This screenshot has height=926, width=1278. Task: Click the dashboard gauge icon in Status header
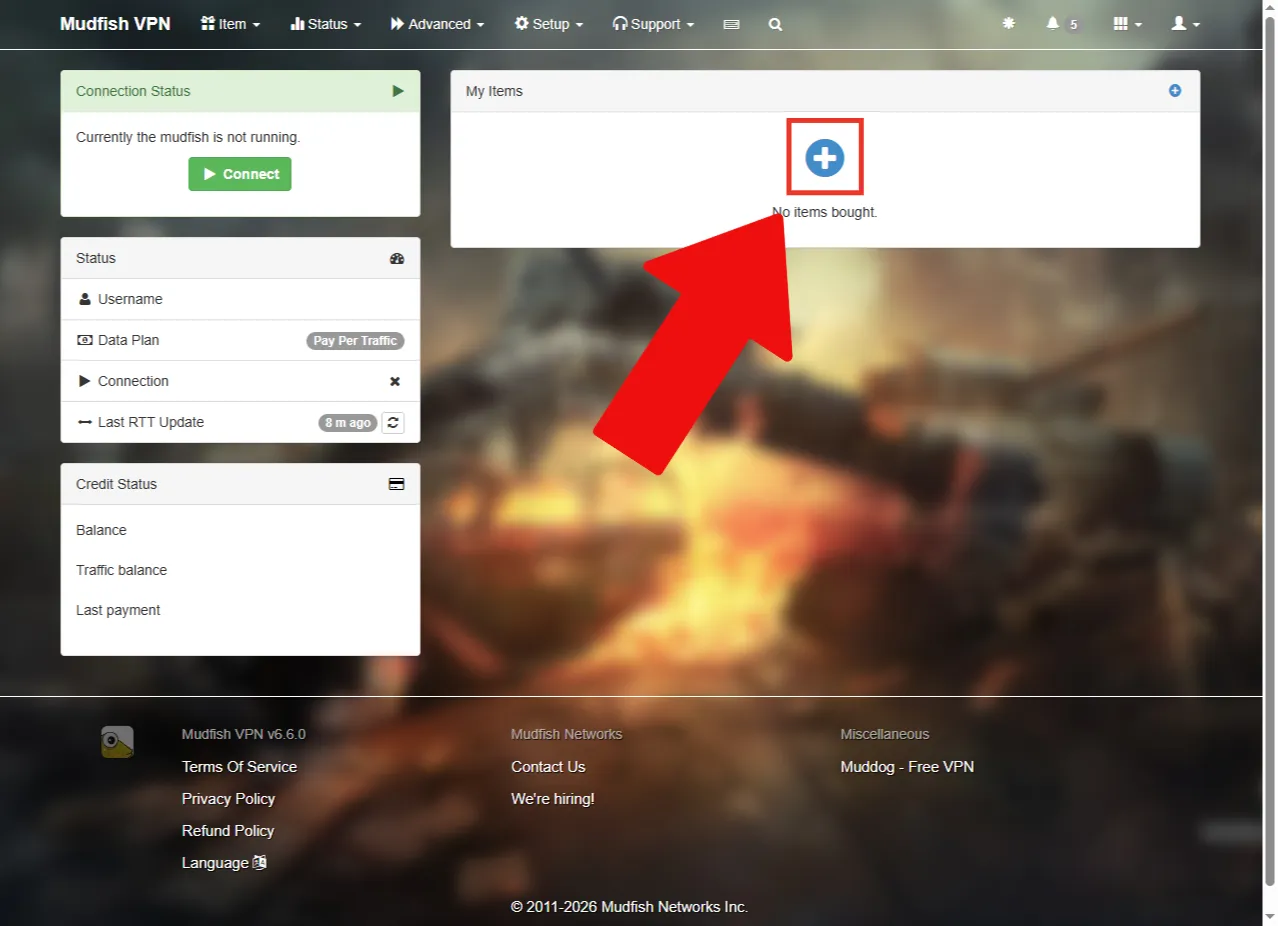pyautogui.click(x=397, y=258)
